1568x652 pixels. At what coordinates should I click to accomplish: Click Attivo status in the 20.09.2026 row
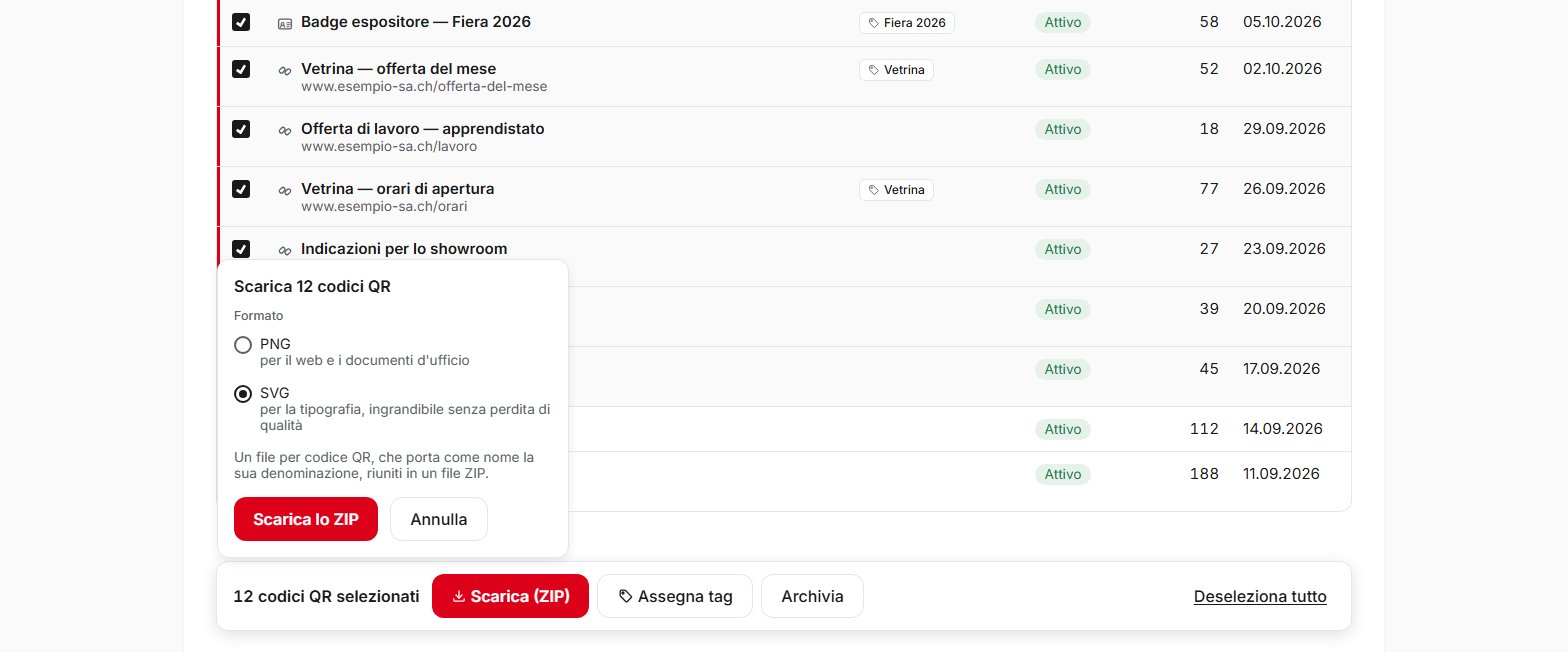(x=1063, y=309)
